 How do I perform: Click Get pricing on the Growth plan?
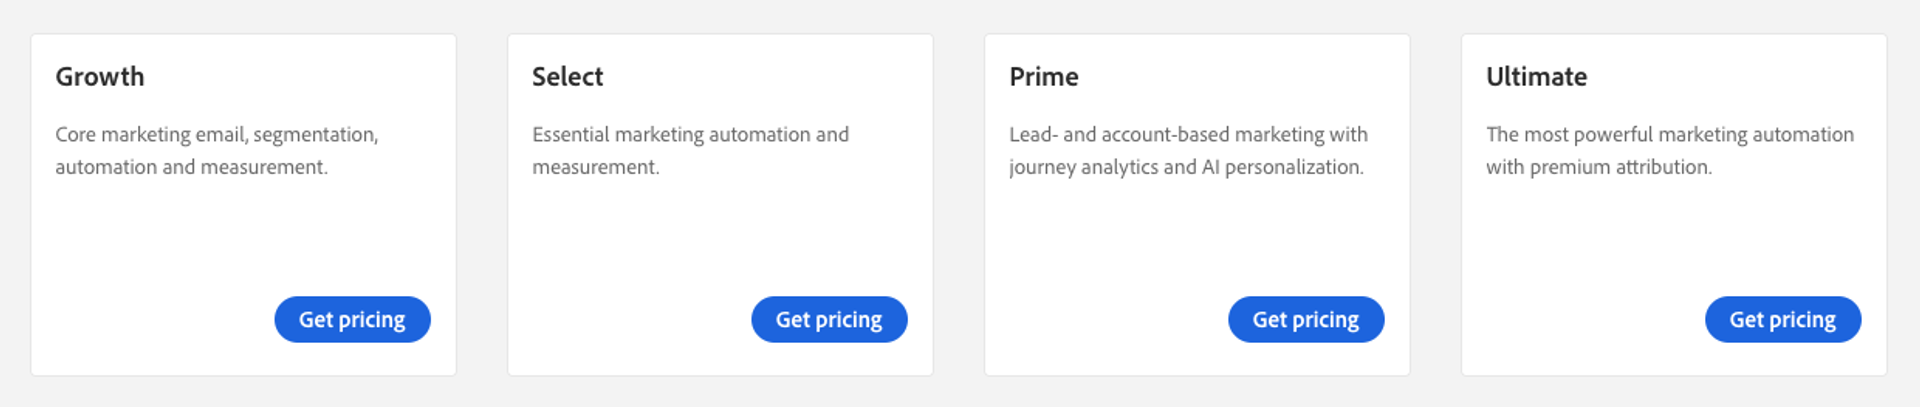pyautogui.click(x=352, y=319)
